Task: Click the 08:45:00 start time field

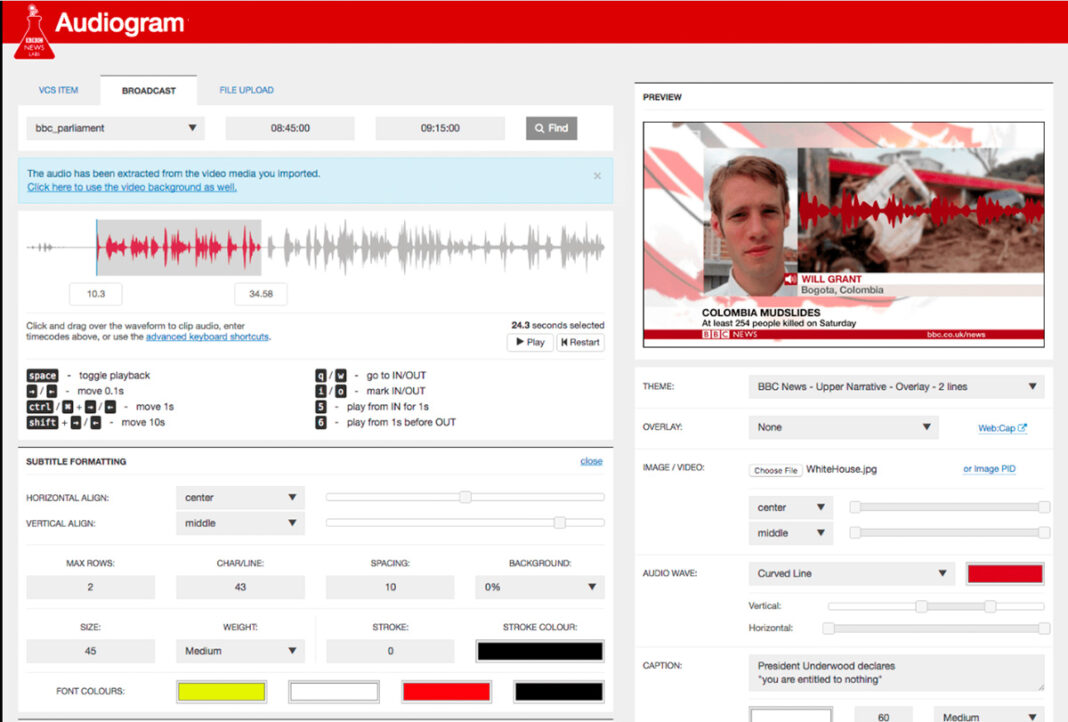Action: click(x=290, y=128)
